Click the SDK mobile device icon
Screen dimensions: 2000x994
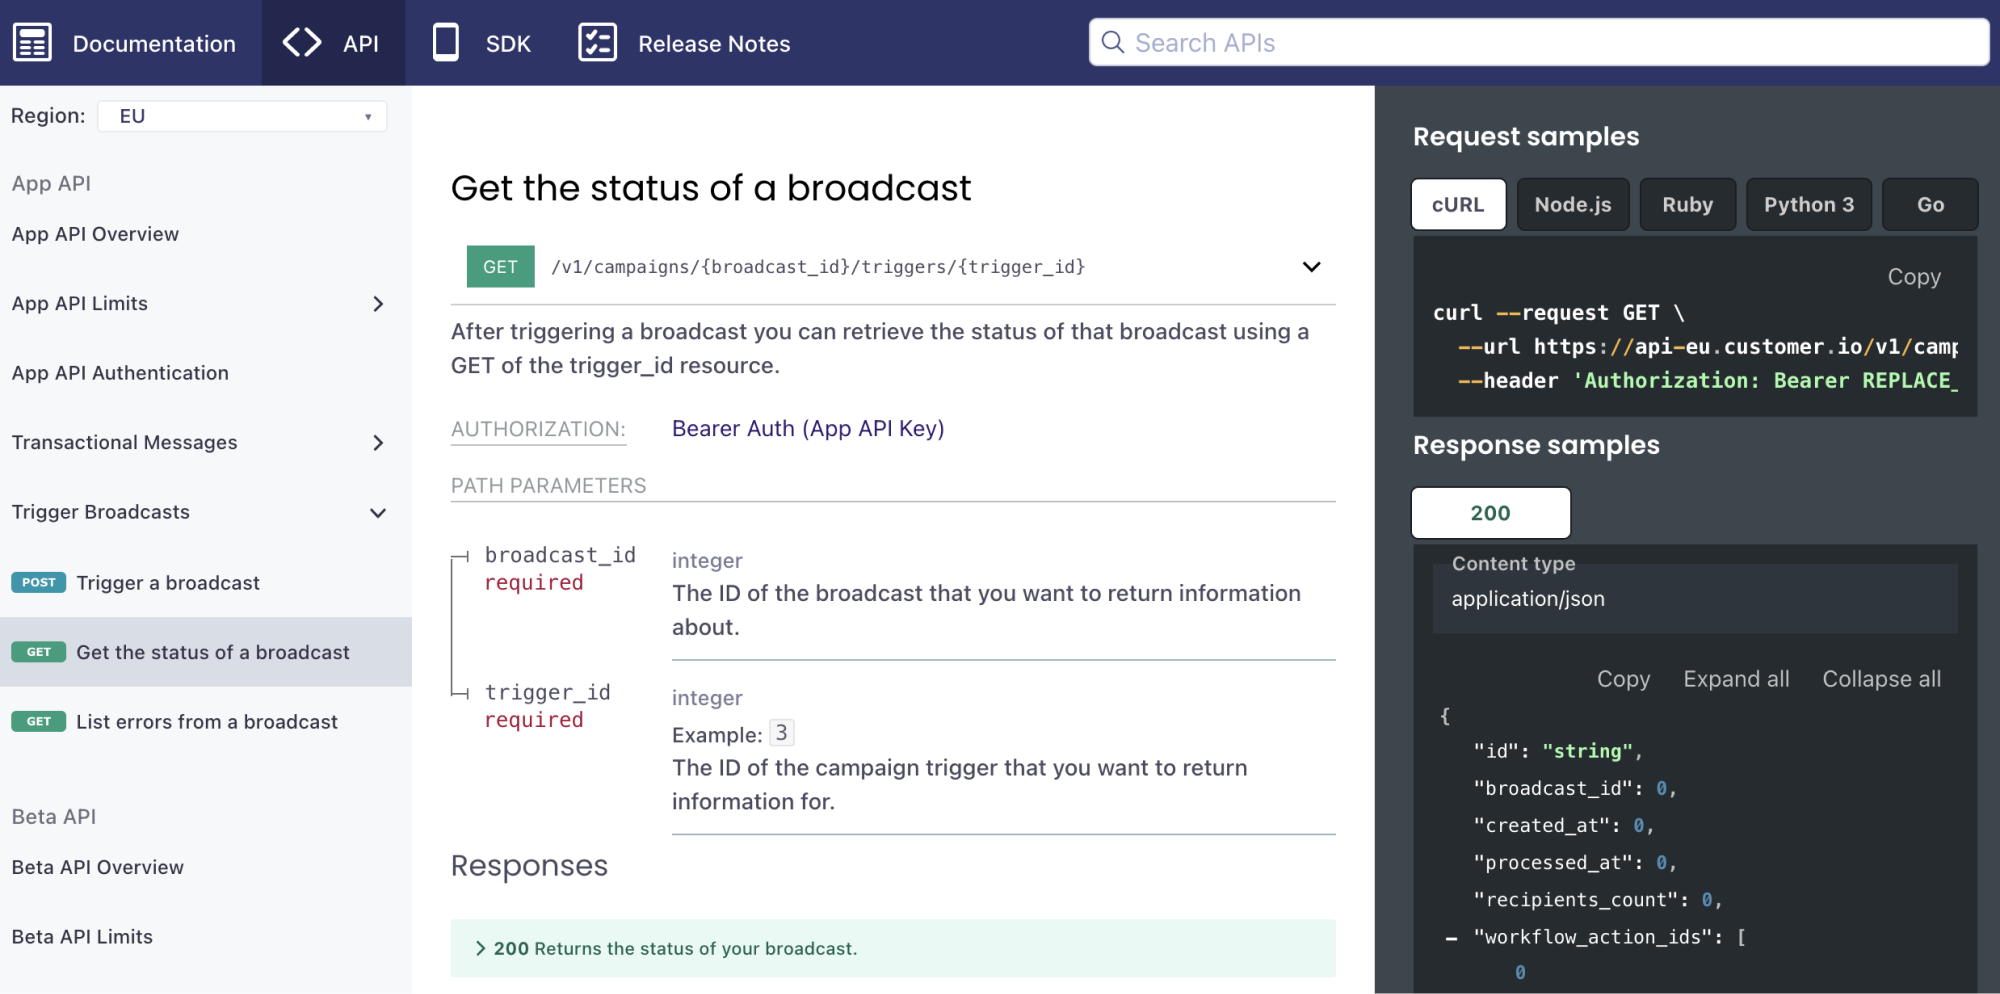pos(446,43)
